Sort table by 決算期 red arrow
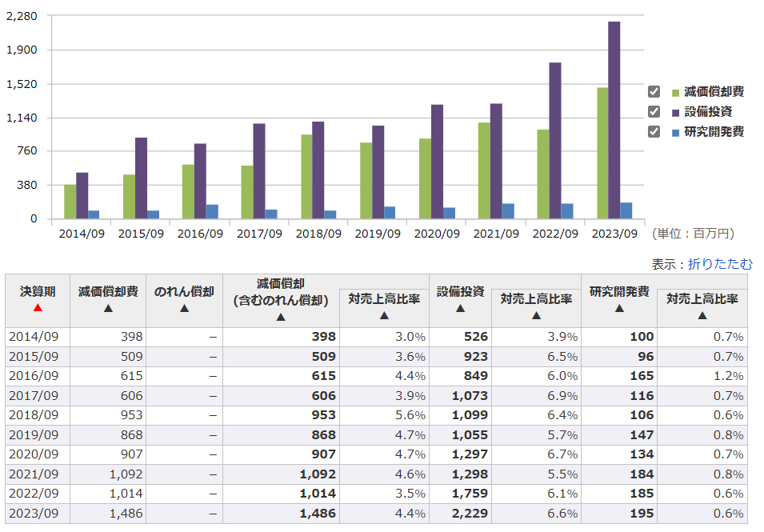 38,308
